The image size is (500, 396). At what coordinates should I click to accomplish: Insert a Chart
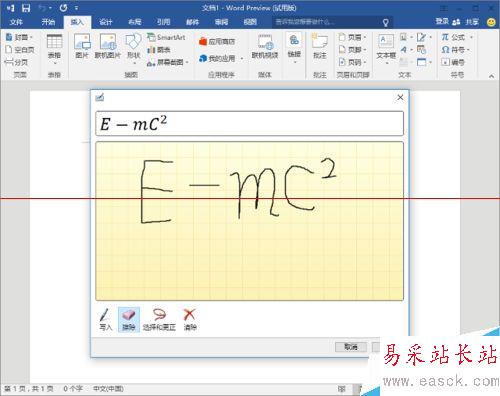click(159, 50)
